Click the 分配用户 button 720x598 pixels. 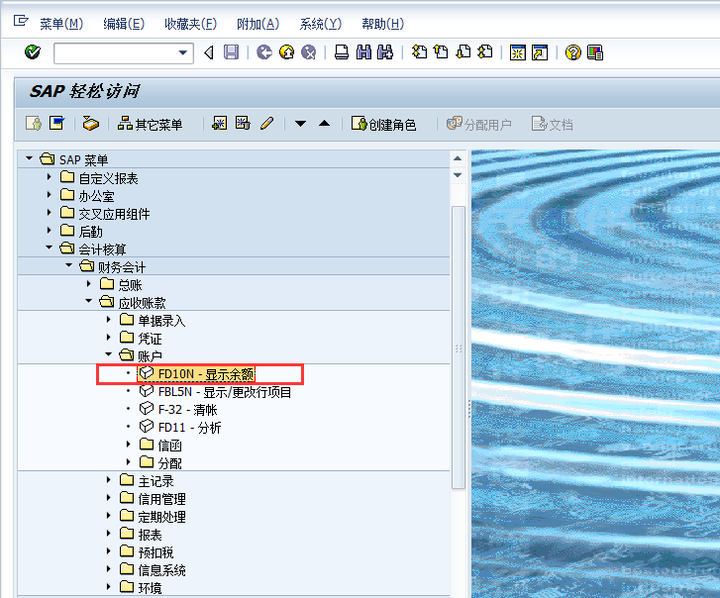coord(479,124)
